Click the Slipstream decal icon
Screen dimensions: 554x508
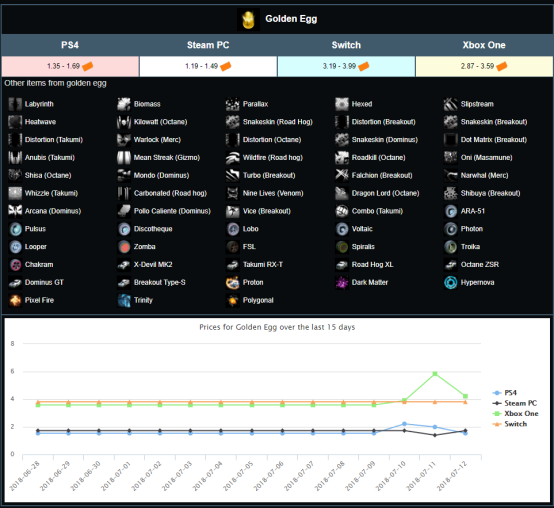451,104
